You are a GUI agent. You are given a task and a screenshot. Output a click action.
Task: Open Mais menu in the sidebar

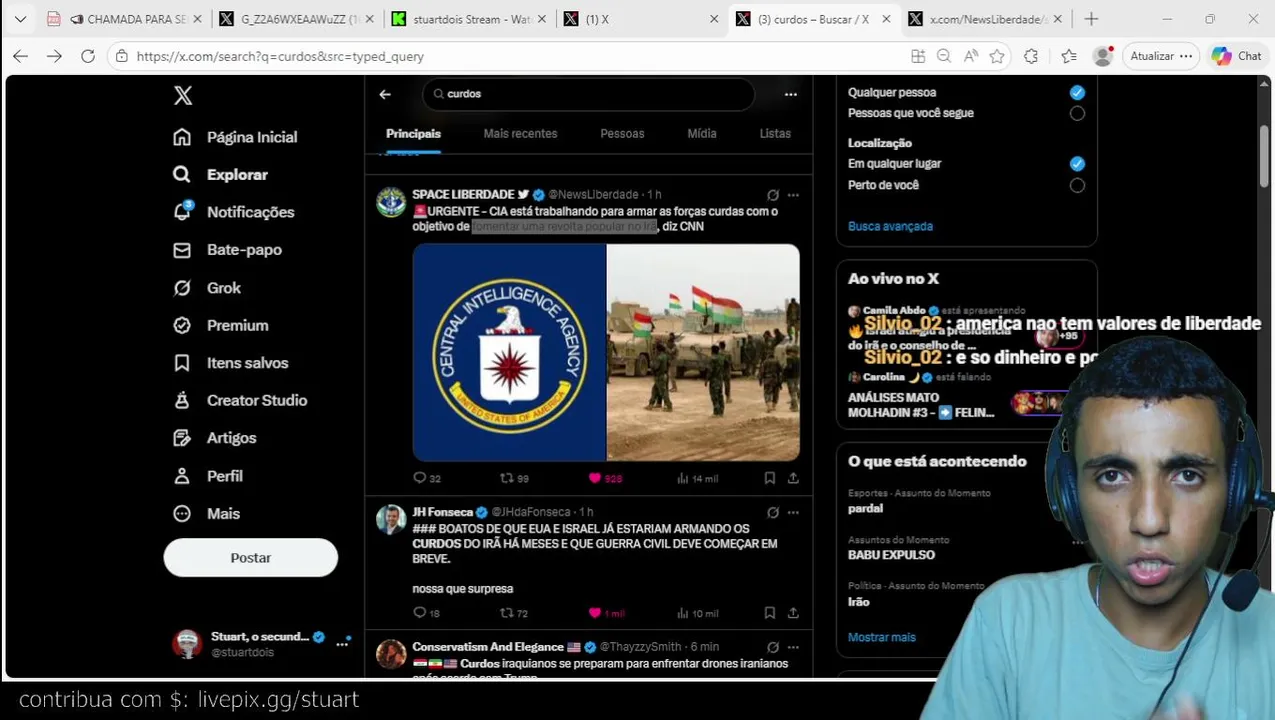coord(206,513)
